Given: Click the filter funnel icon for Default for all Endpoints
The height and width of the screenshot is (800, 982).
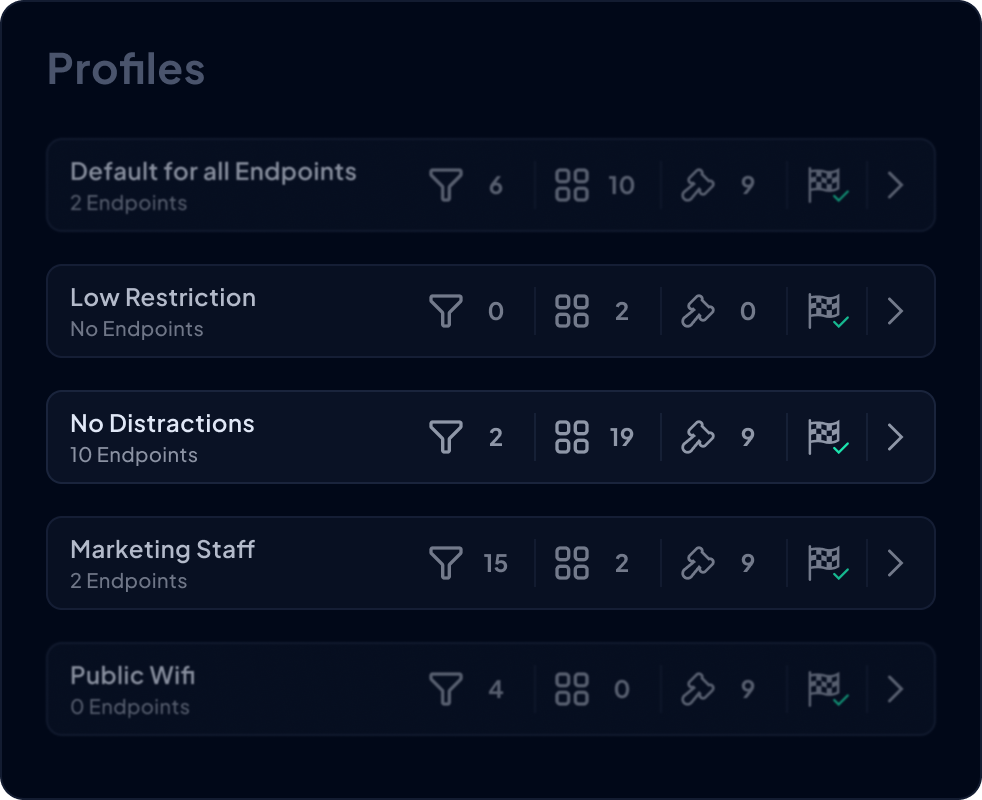Looking at the screenshot, I should tap(446, 185).
